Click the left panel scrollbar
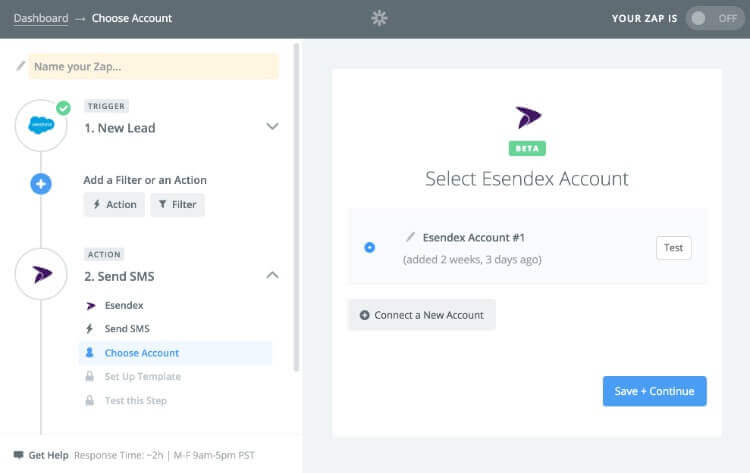This screenshot has height=473, width=750. (296, 207)
